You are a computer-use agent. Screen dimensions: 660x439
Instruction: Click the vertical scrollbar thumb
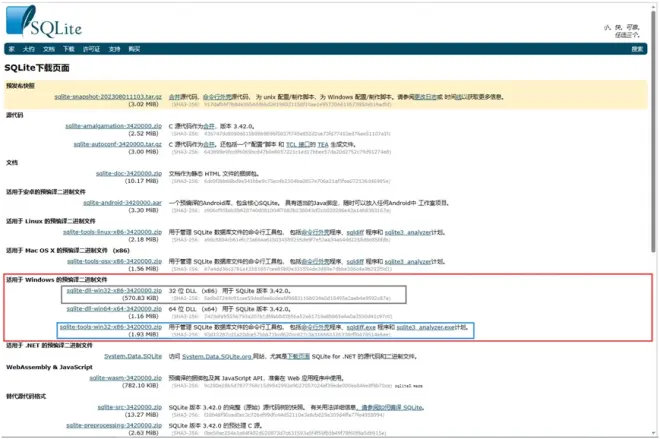654,131
